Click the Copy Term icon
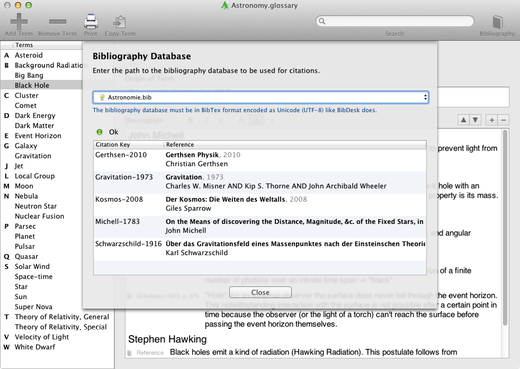The height and width of the screenshot is (369, 520). pyautogui.click(x=120, y=22)
